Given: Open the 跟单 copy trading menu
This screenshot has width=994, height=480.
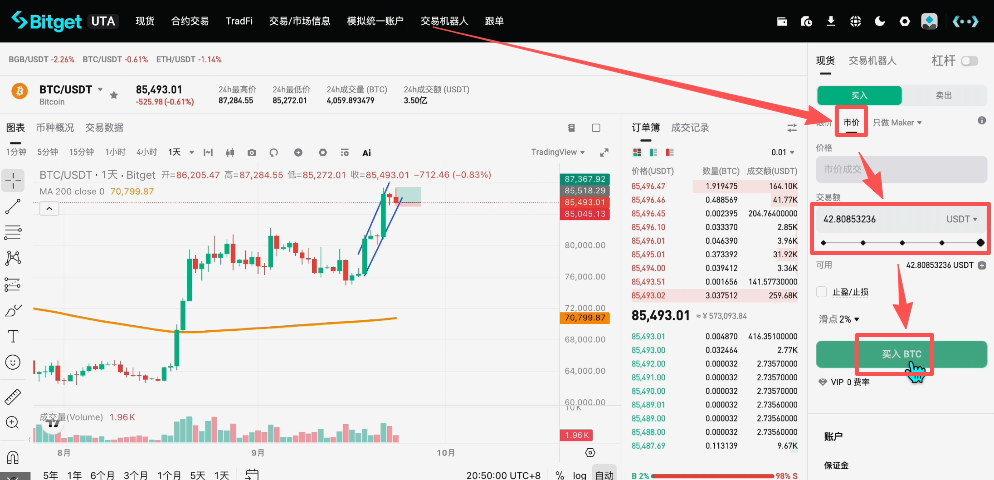Looking at the screenshot, I should 494,21.
